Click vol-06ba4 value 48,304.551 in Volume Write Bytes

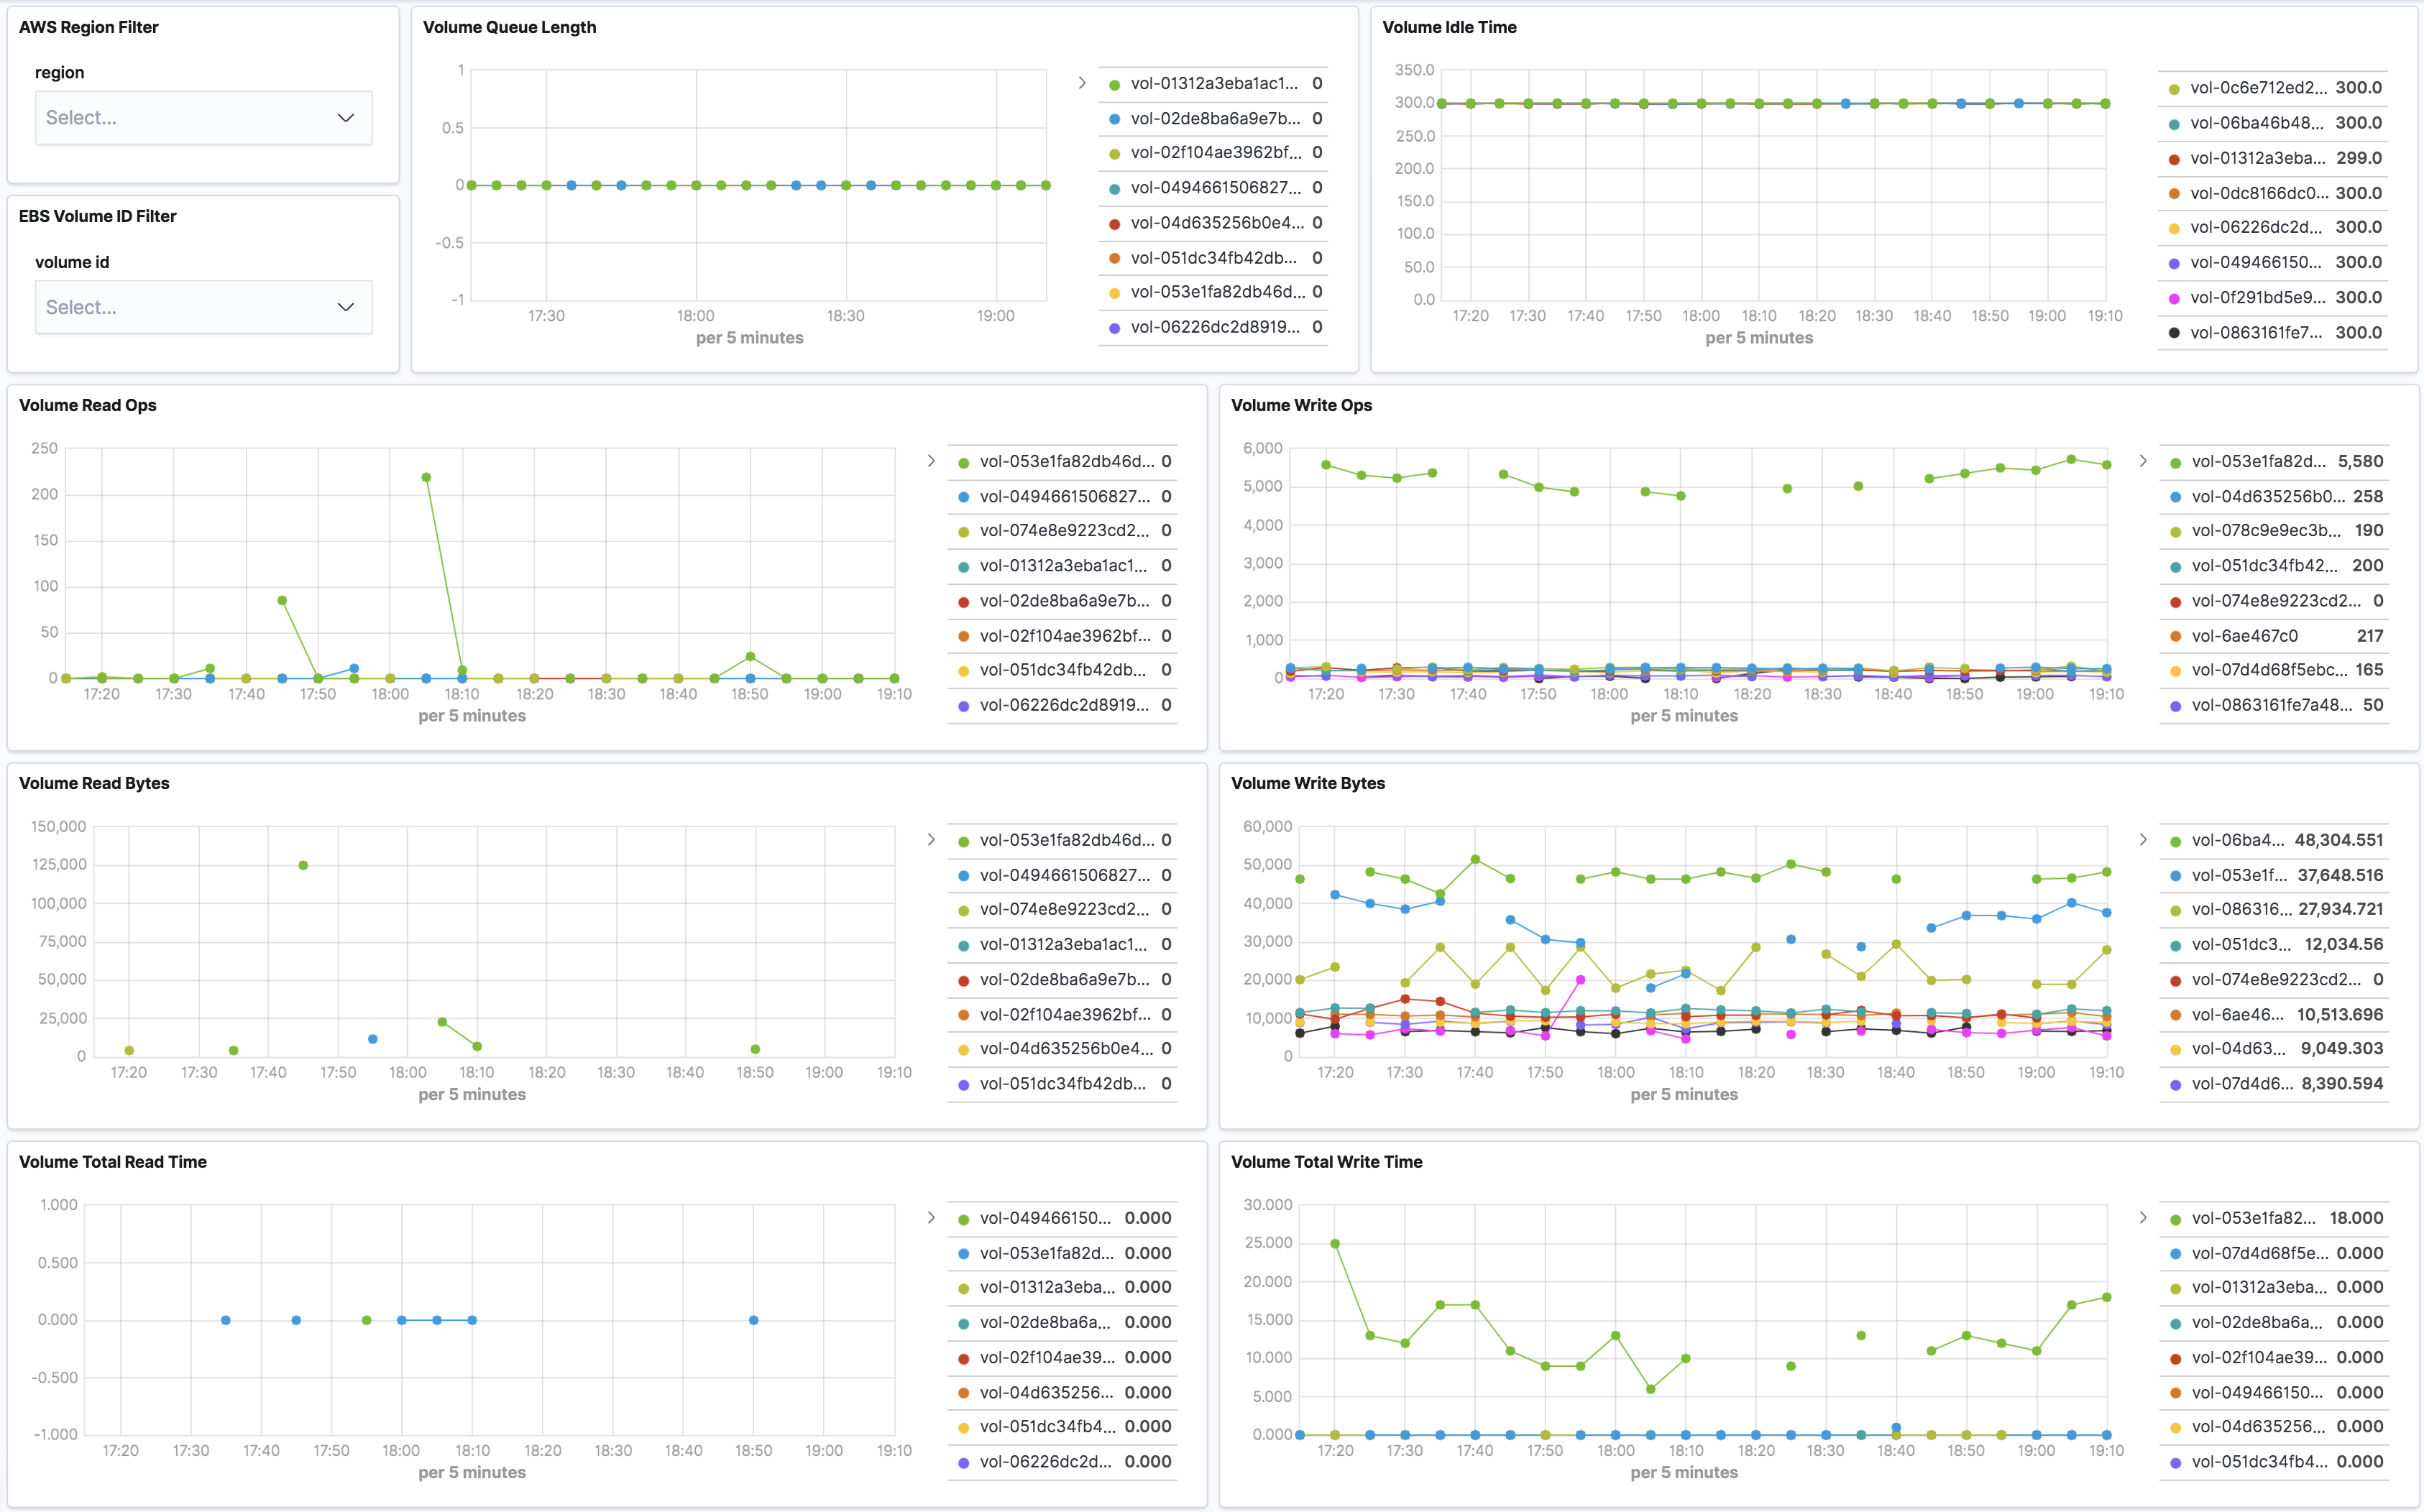click(x=2340, y=840)
